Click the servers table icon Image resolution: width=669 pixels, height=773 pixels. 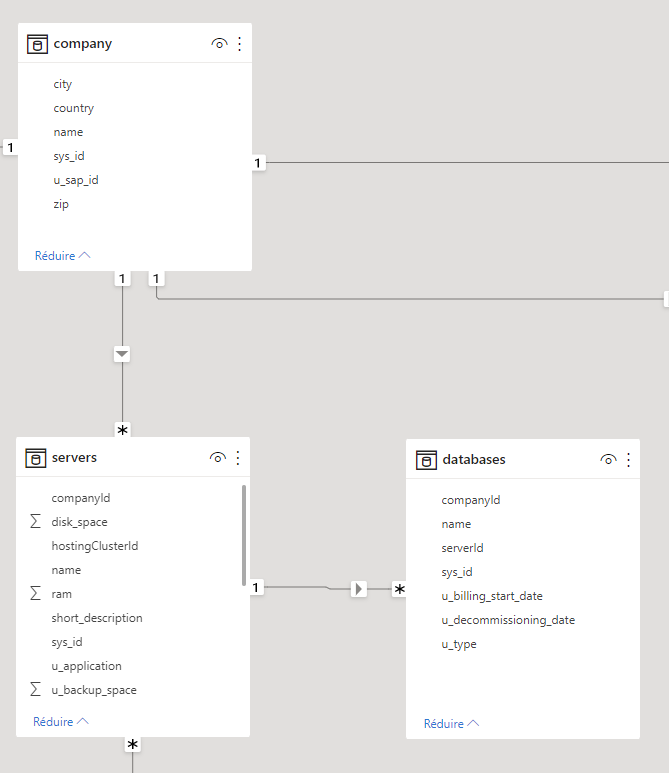point(35,458)
